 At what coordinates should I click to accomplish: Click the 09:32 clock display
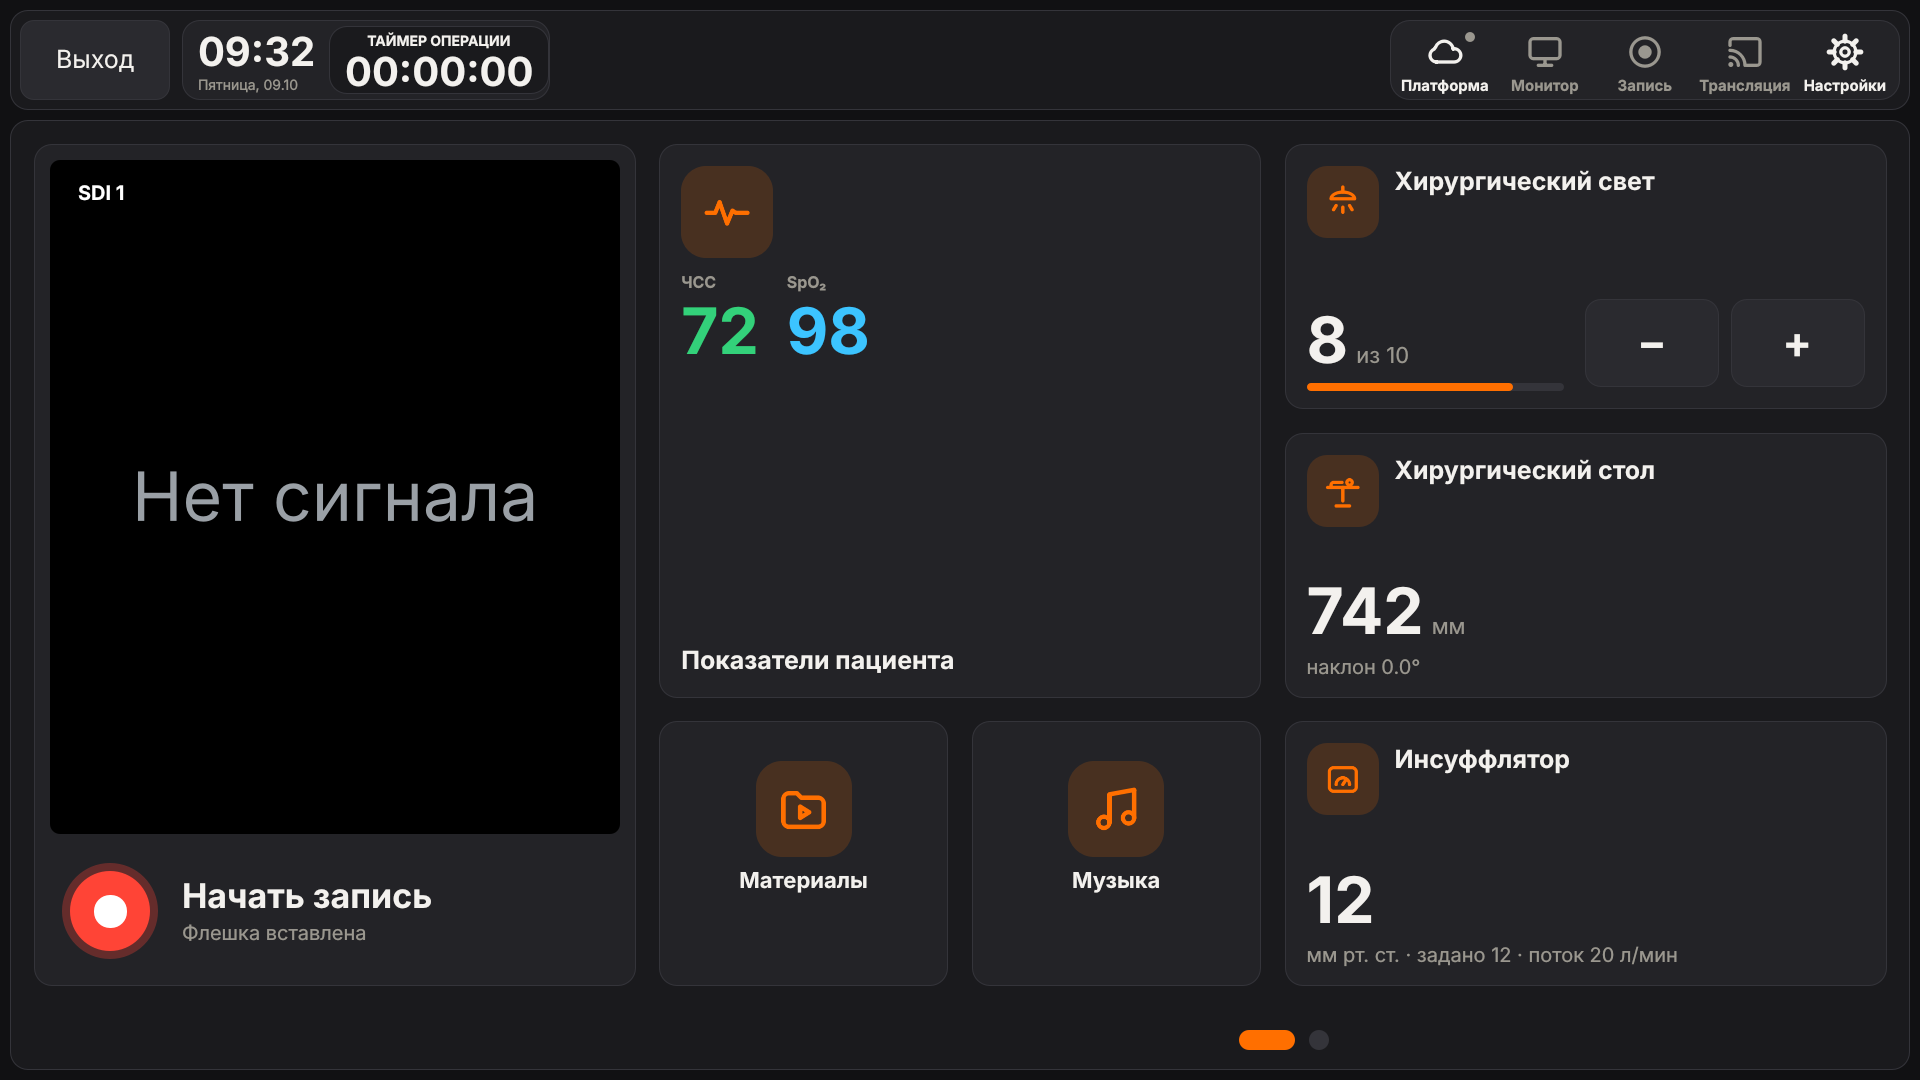[256, 51]
